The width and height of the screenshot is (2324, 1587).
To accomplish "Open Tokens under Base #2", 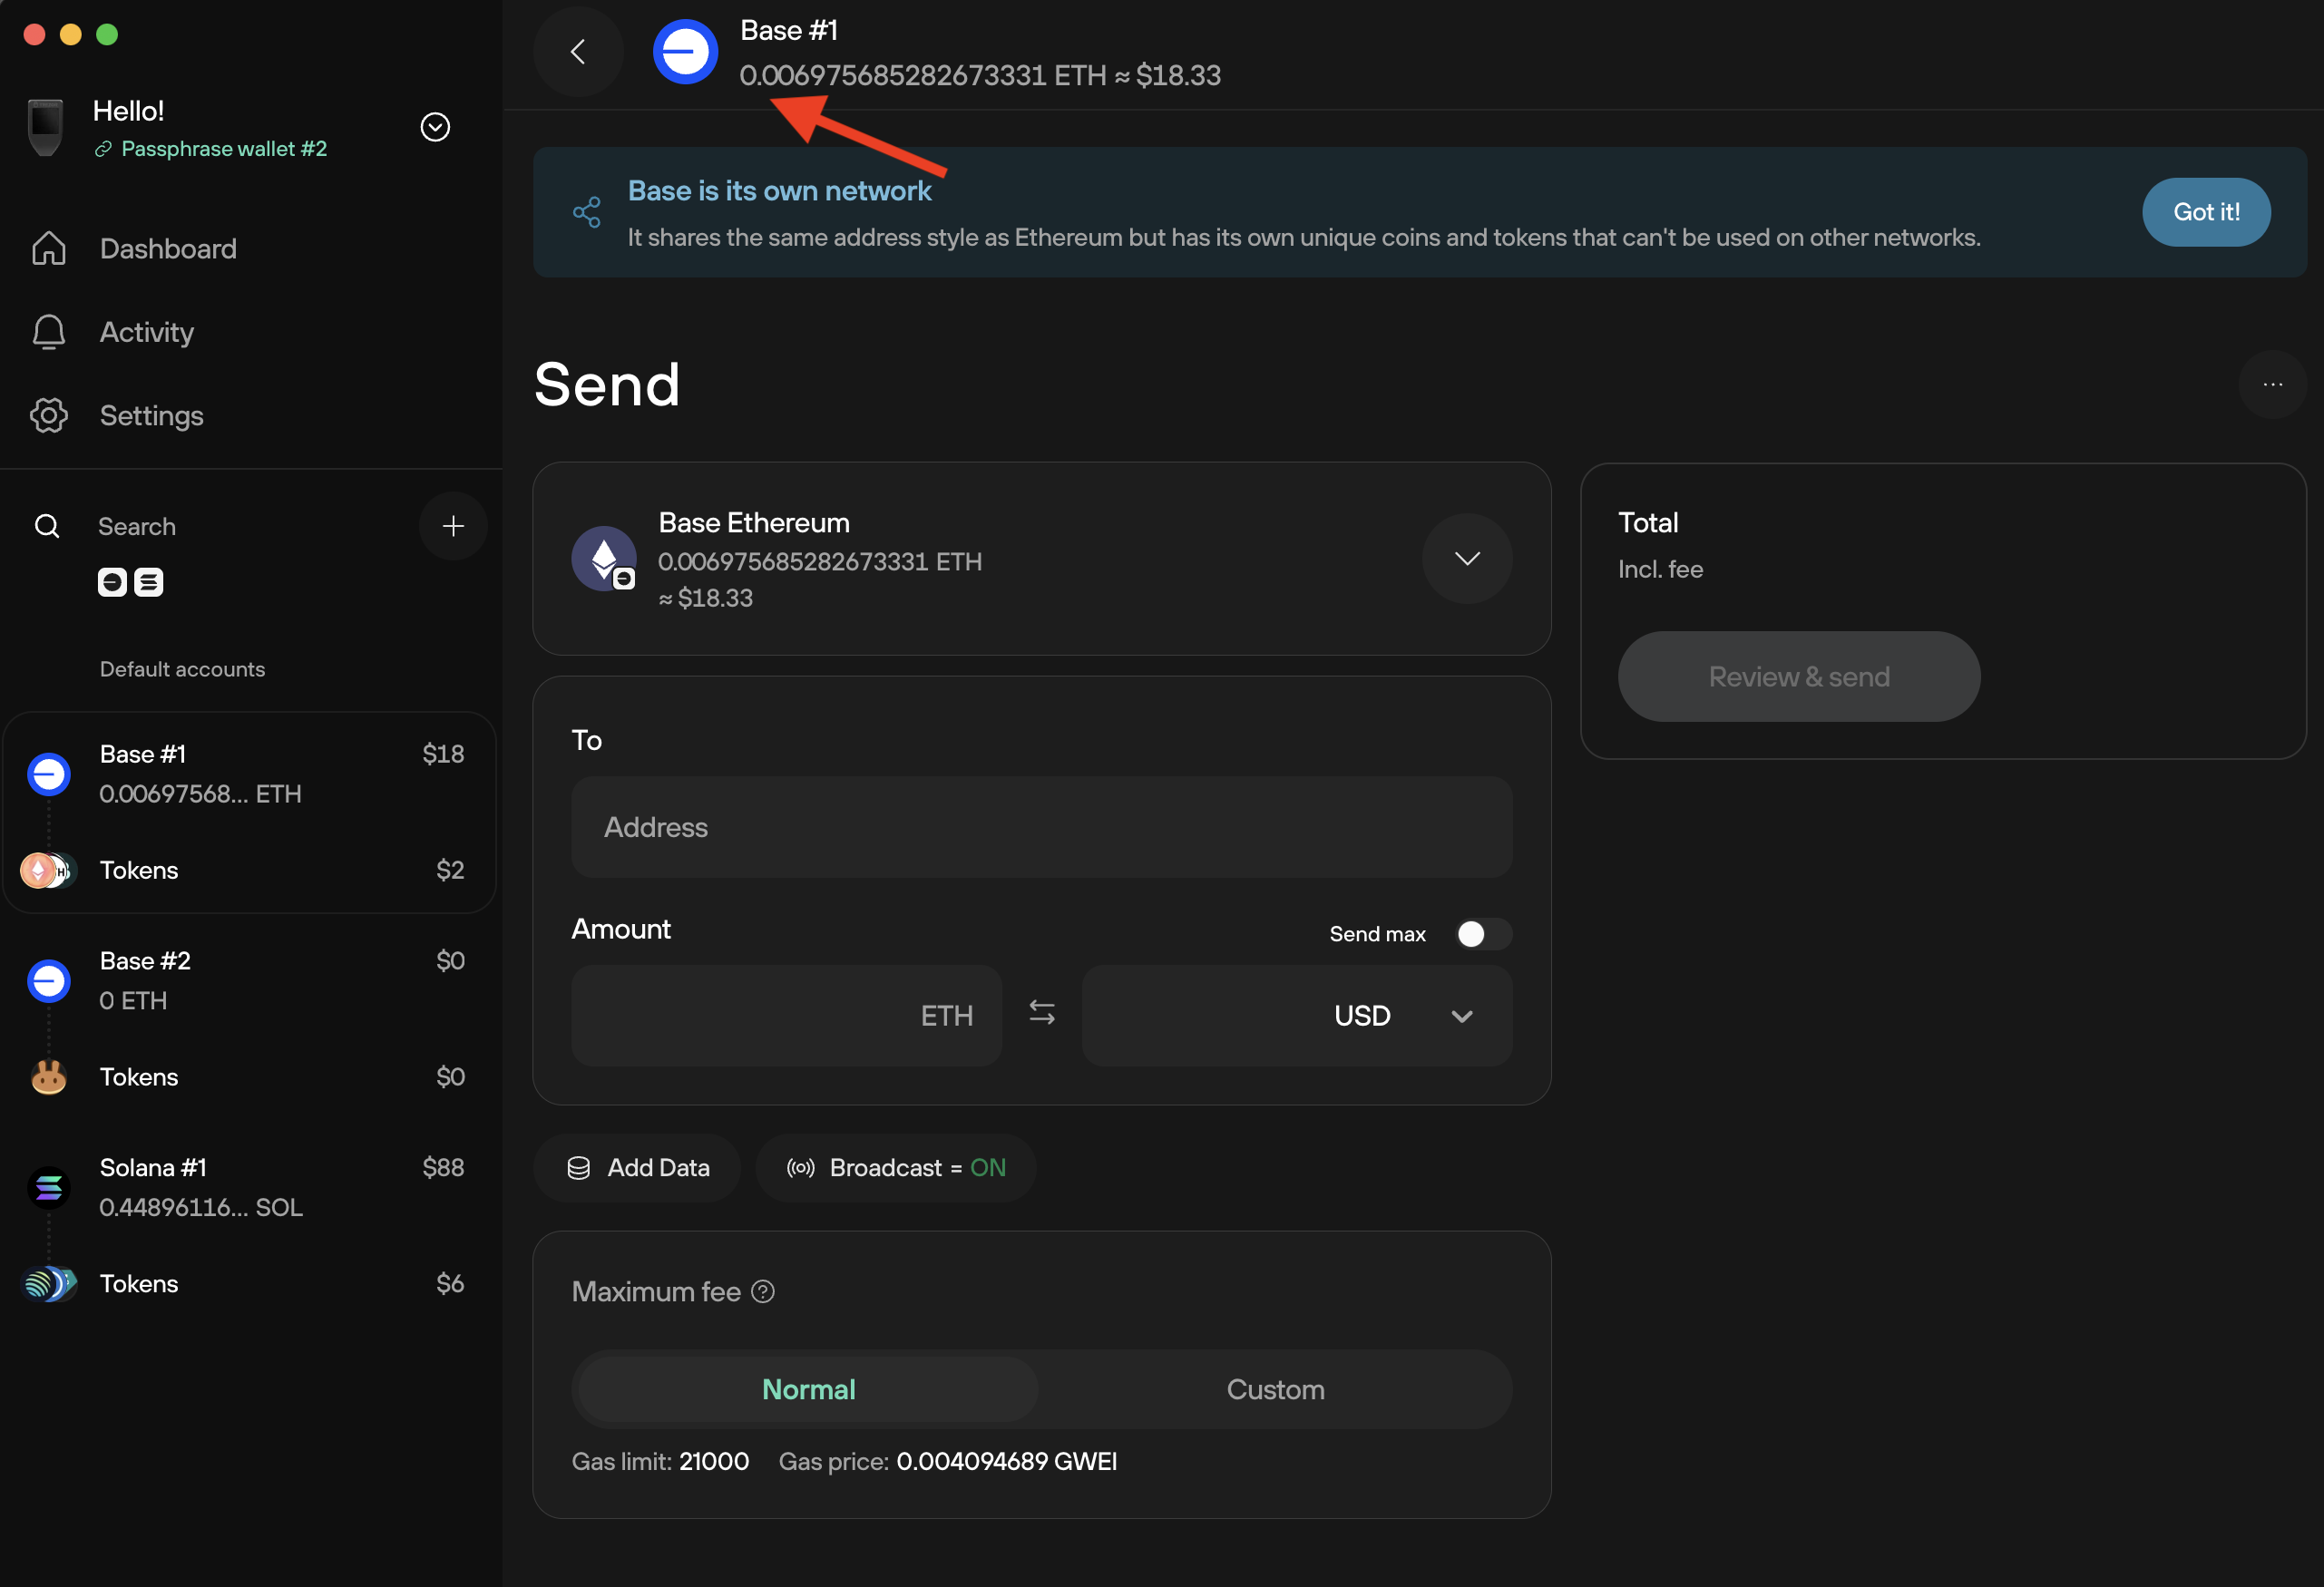I will coord(250,1077).
